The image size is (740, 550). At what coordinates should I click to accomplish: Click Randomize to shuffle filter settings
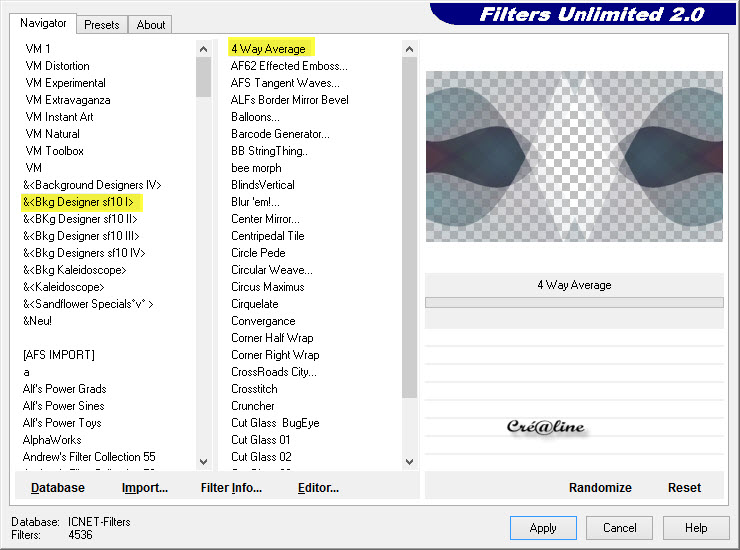[x=600, y=488]
